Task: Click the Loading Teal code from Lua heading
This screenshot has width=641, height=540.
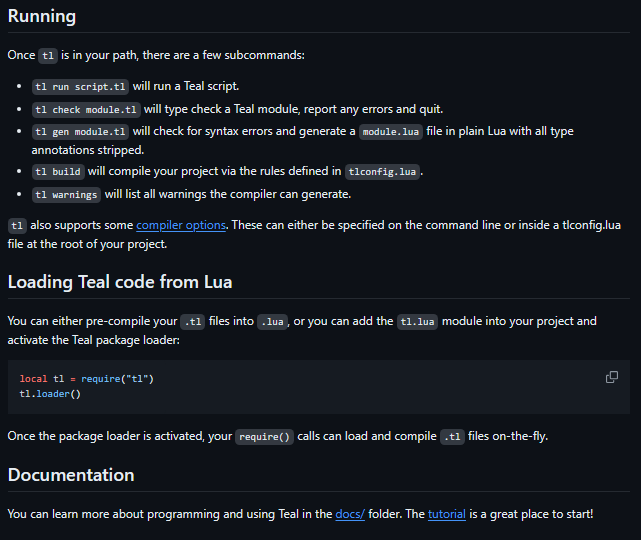Action: (120, 281)
